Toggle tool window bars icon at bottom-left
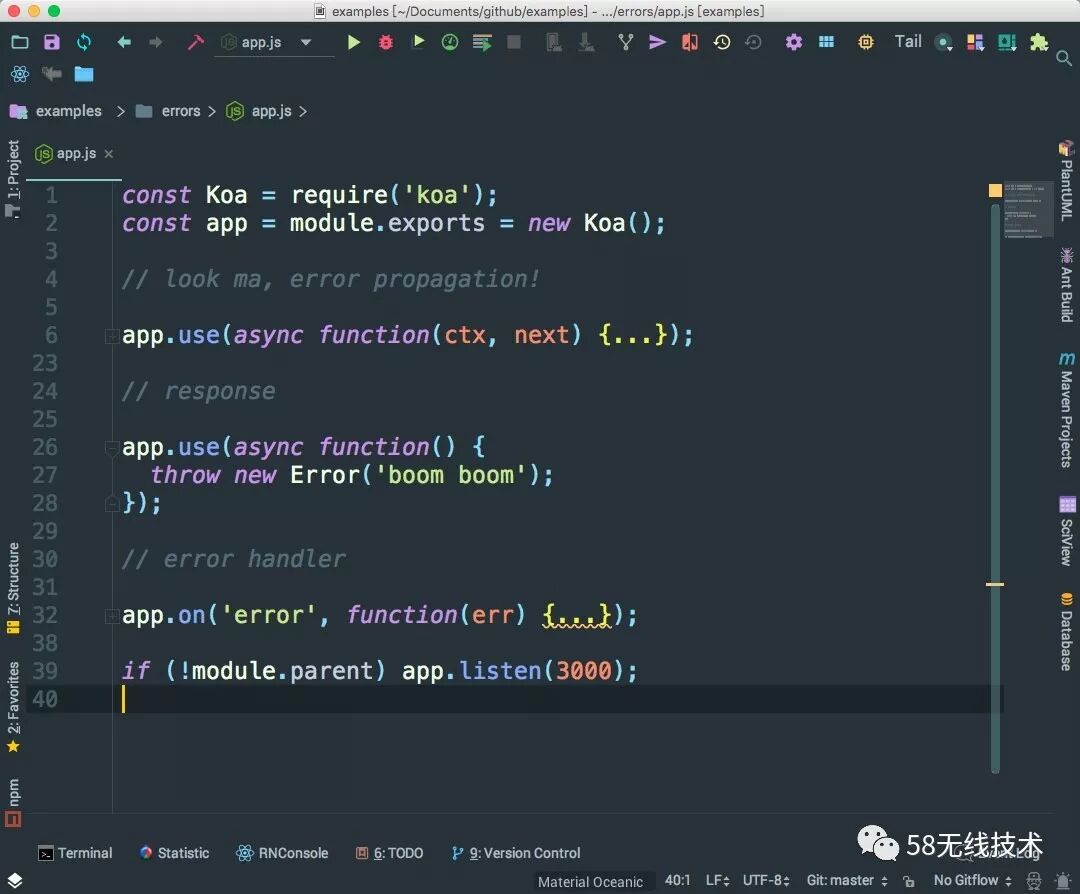 pos(14,881)
